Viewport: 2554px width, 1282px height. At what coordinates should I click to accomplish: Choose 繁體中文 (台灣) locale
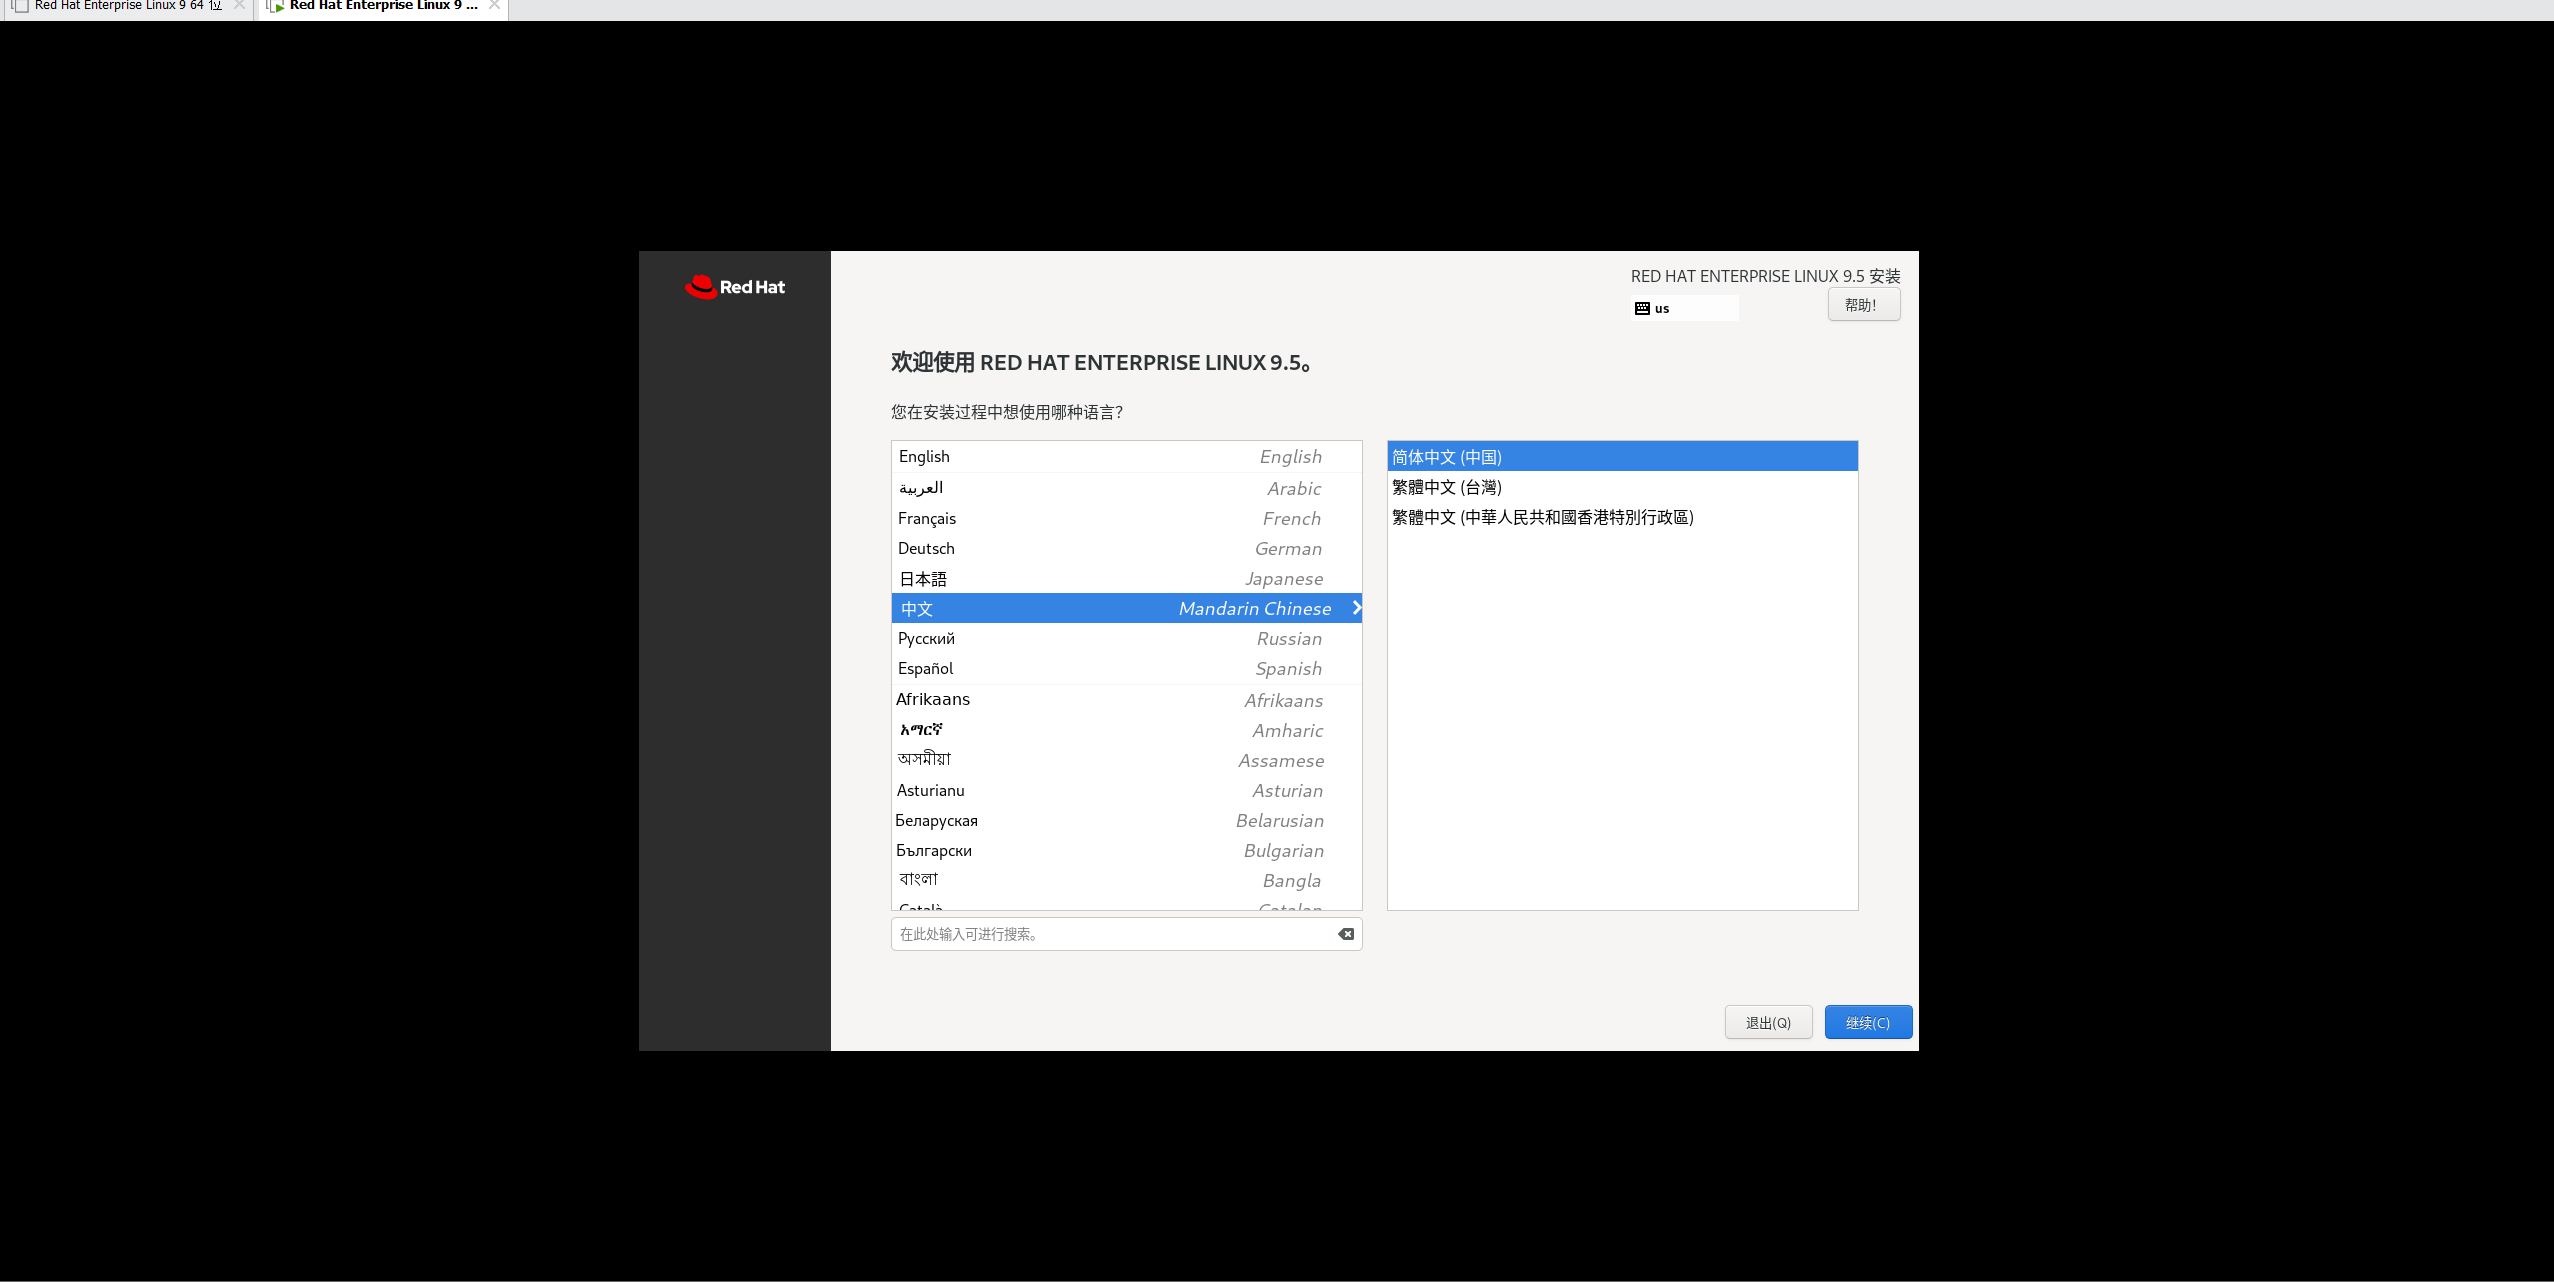click(1622, 487)
